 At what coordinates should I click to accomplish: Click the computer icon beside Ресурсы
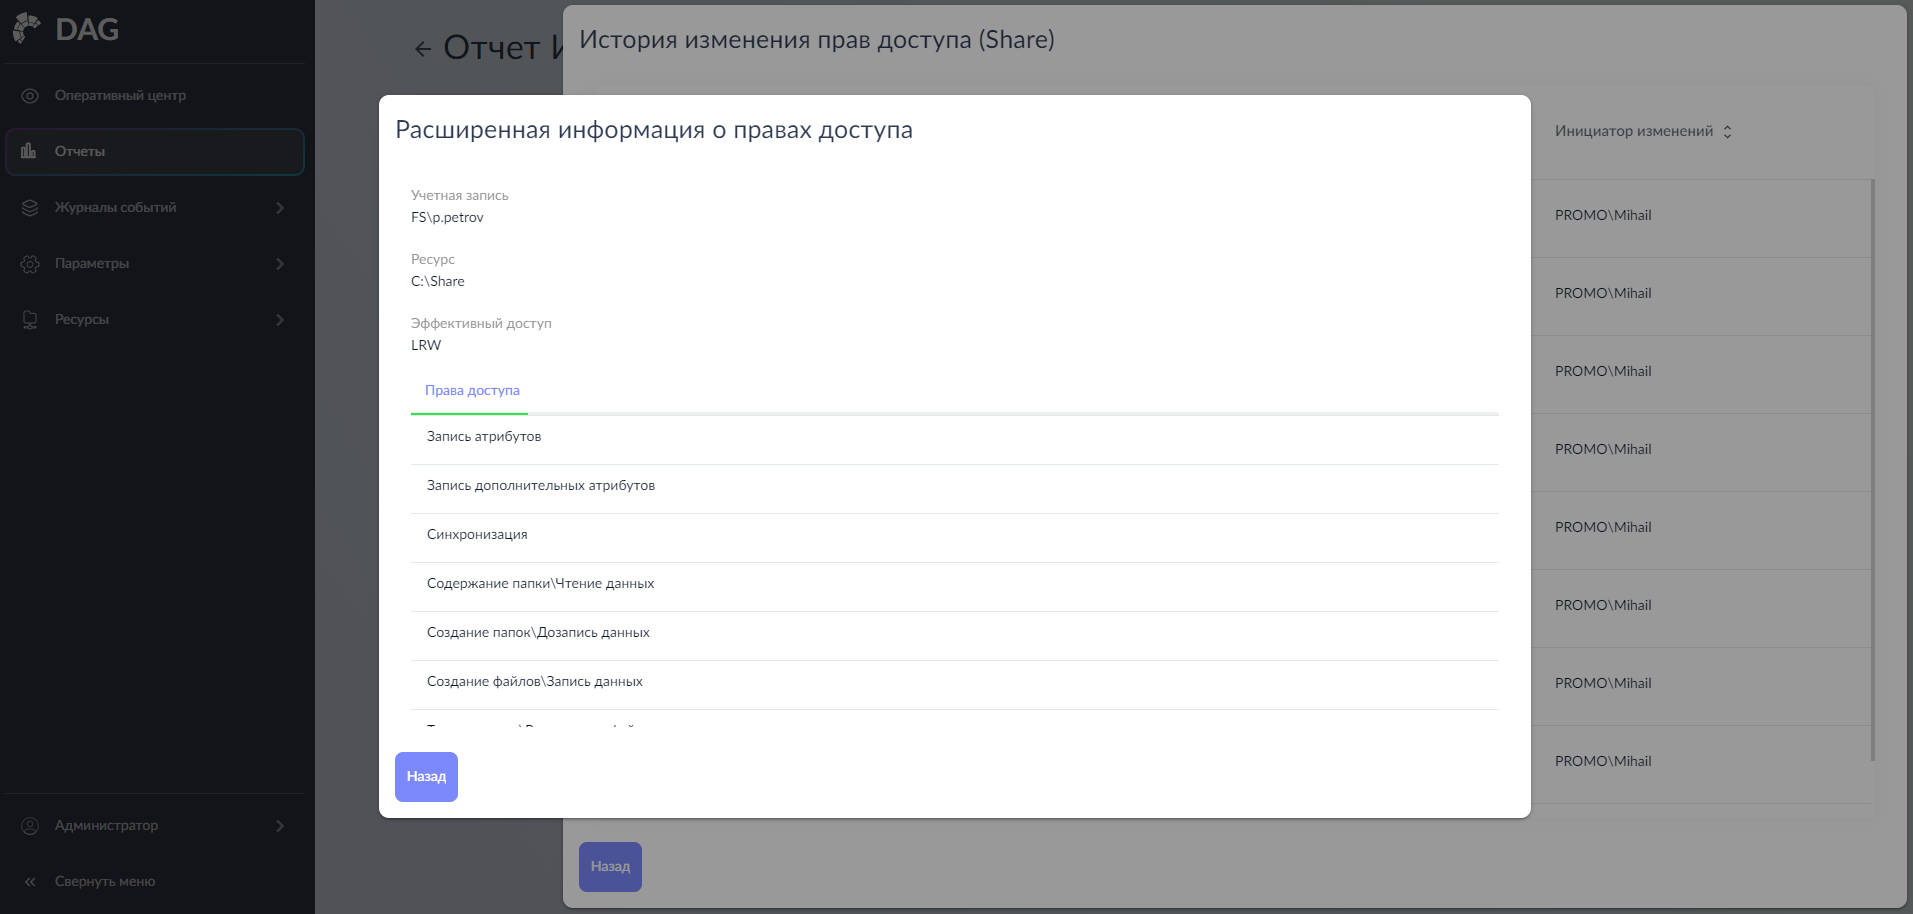(30, 320)
